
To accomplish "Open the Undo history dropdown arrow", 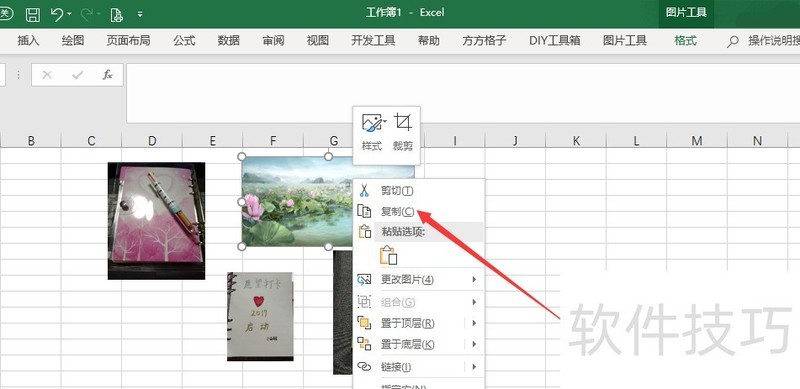I will click(x=69, y=14).
